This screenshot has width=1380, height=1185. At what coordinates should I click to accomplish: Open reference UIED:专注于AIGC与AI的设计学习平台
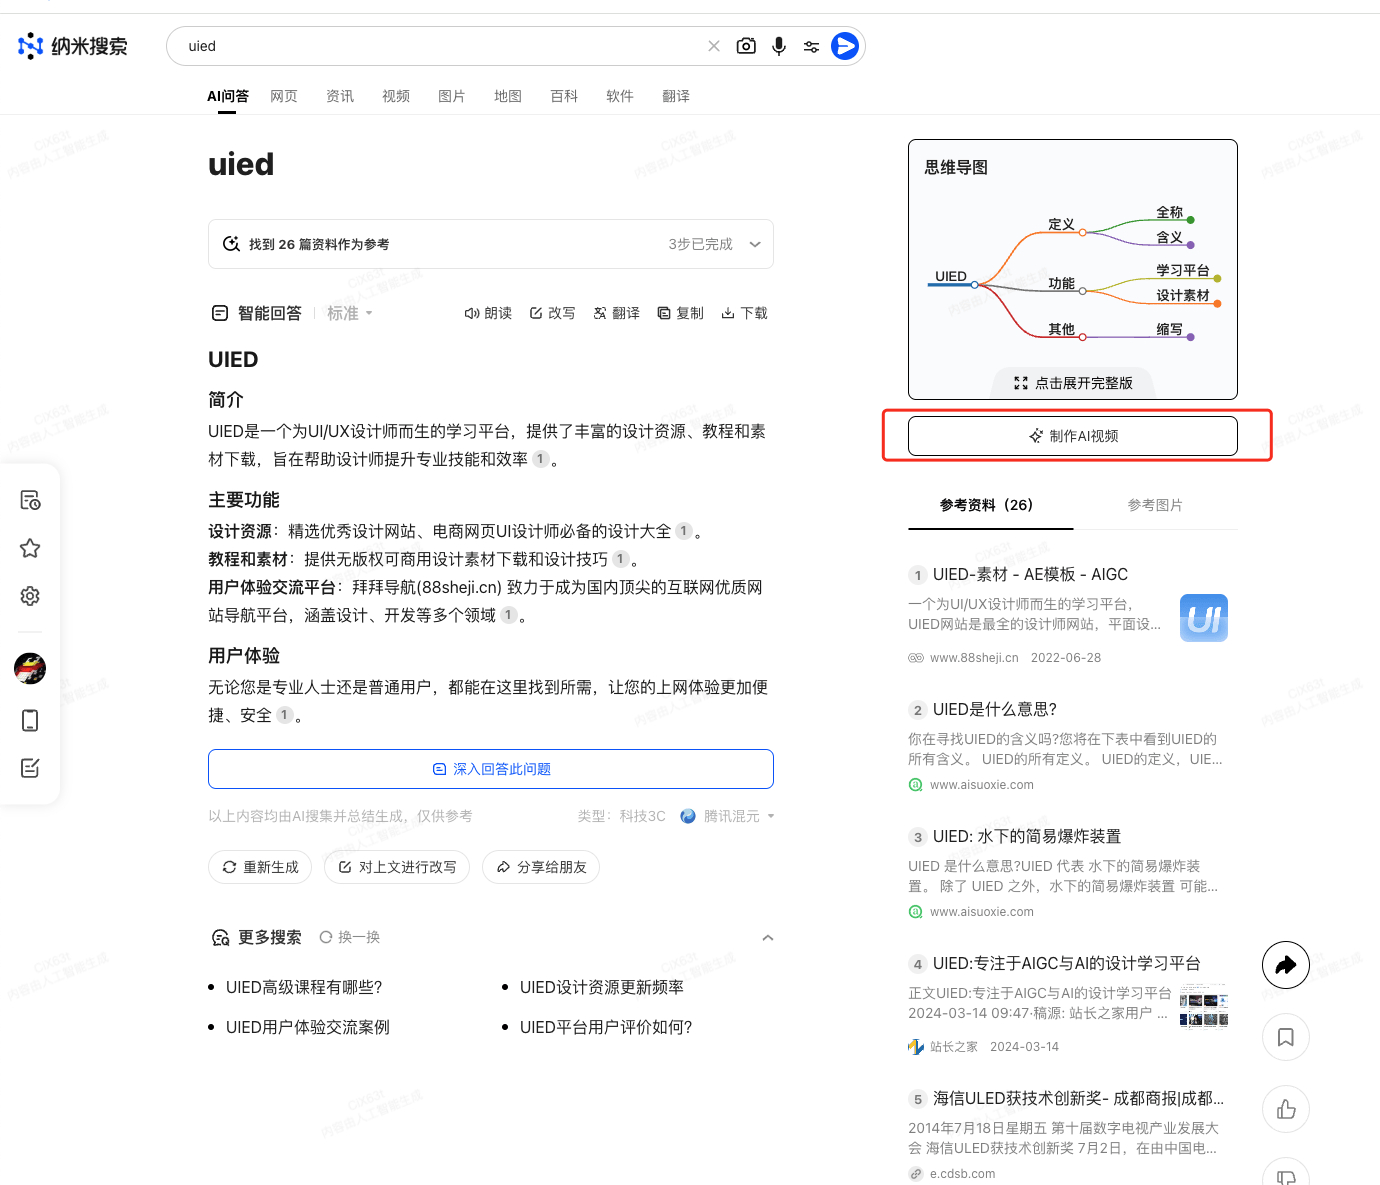pos(1067,963)
